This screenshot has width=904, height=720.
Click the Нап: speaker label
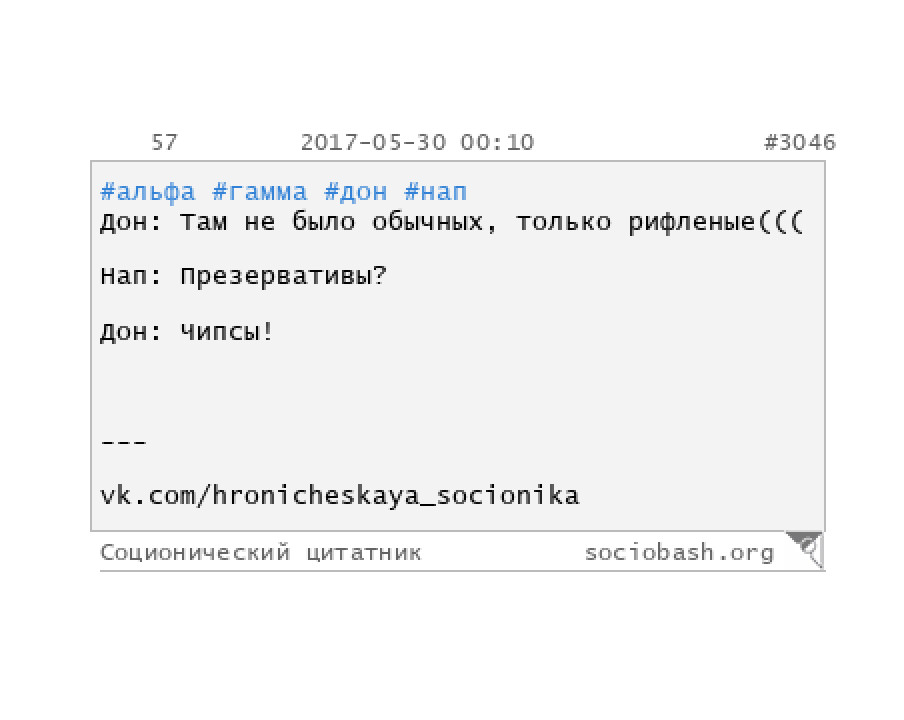pyautogui.click(x=131, y=277)
